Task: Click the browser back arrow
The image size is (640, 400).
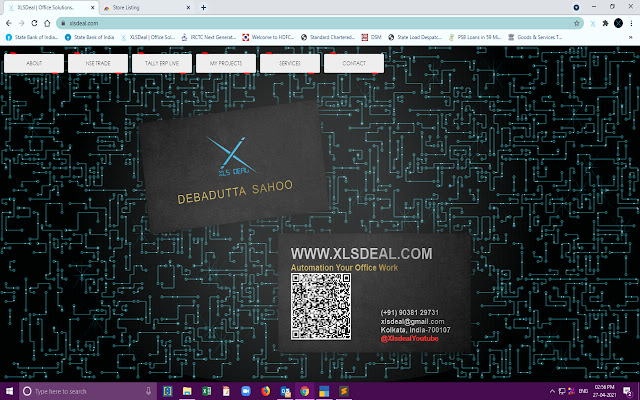Action: point(9,23)
